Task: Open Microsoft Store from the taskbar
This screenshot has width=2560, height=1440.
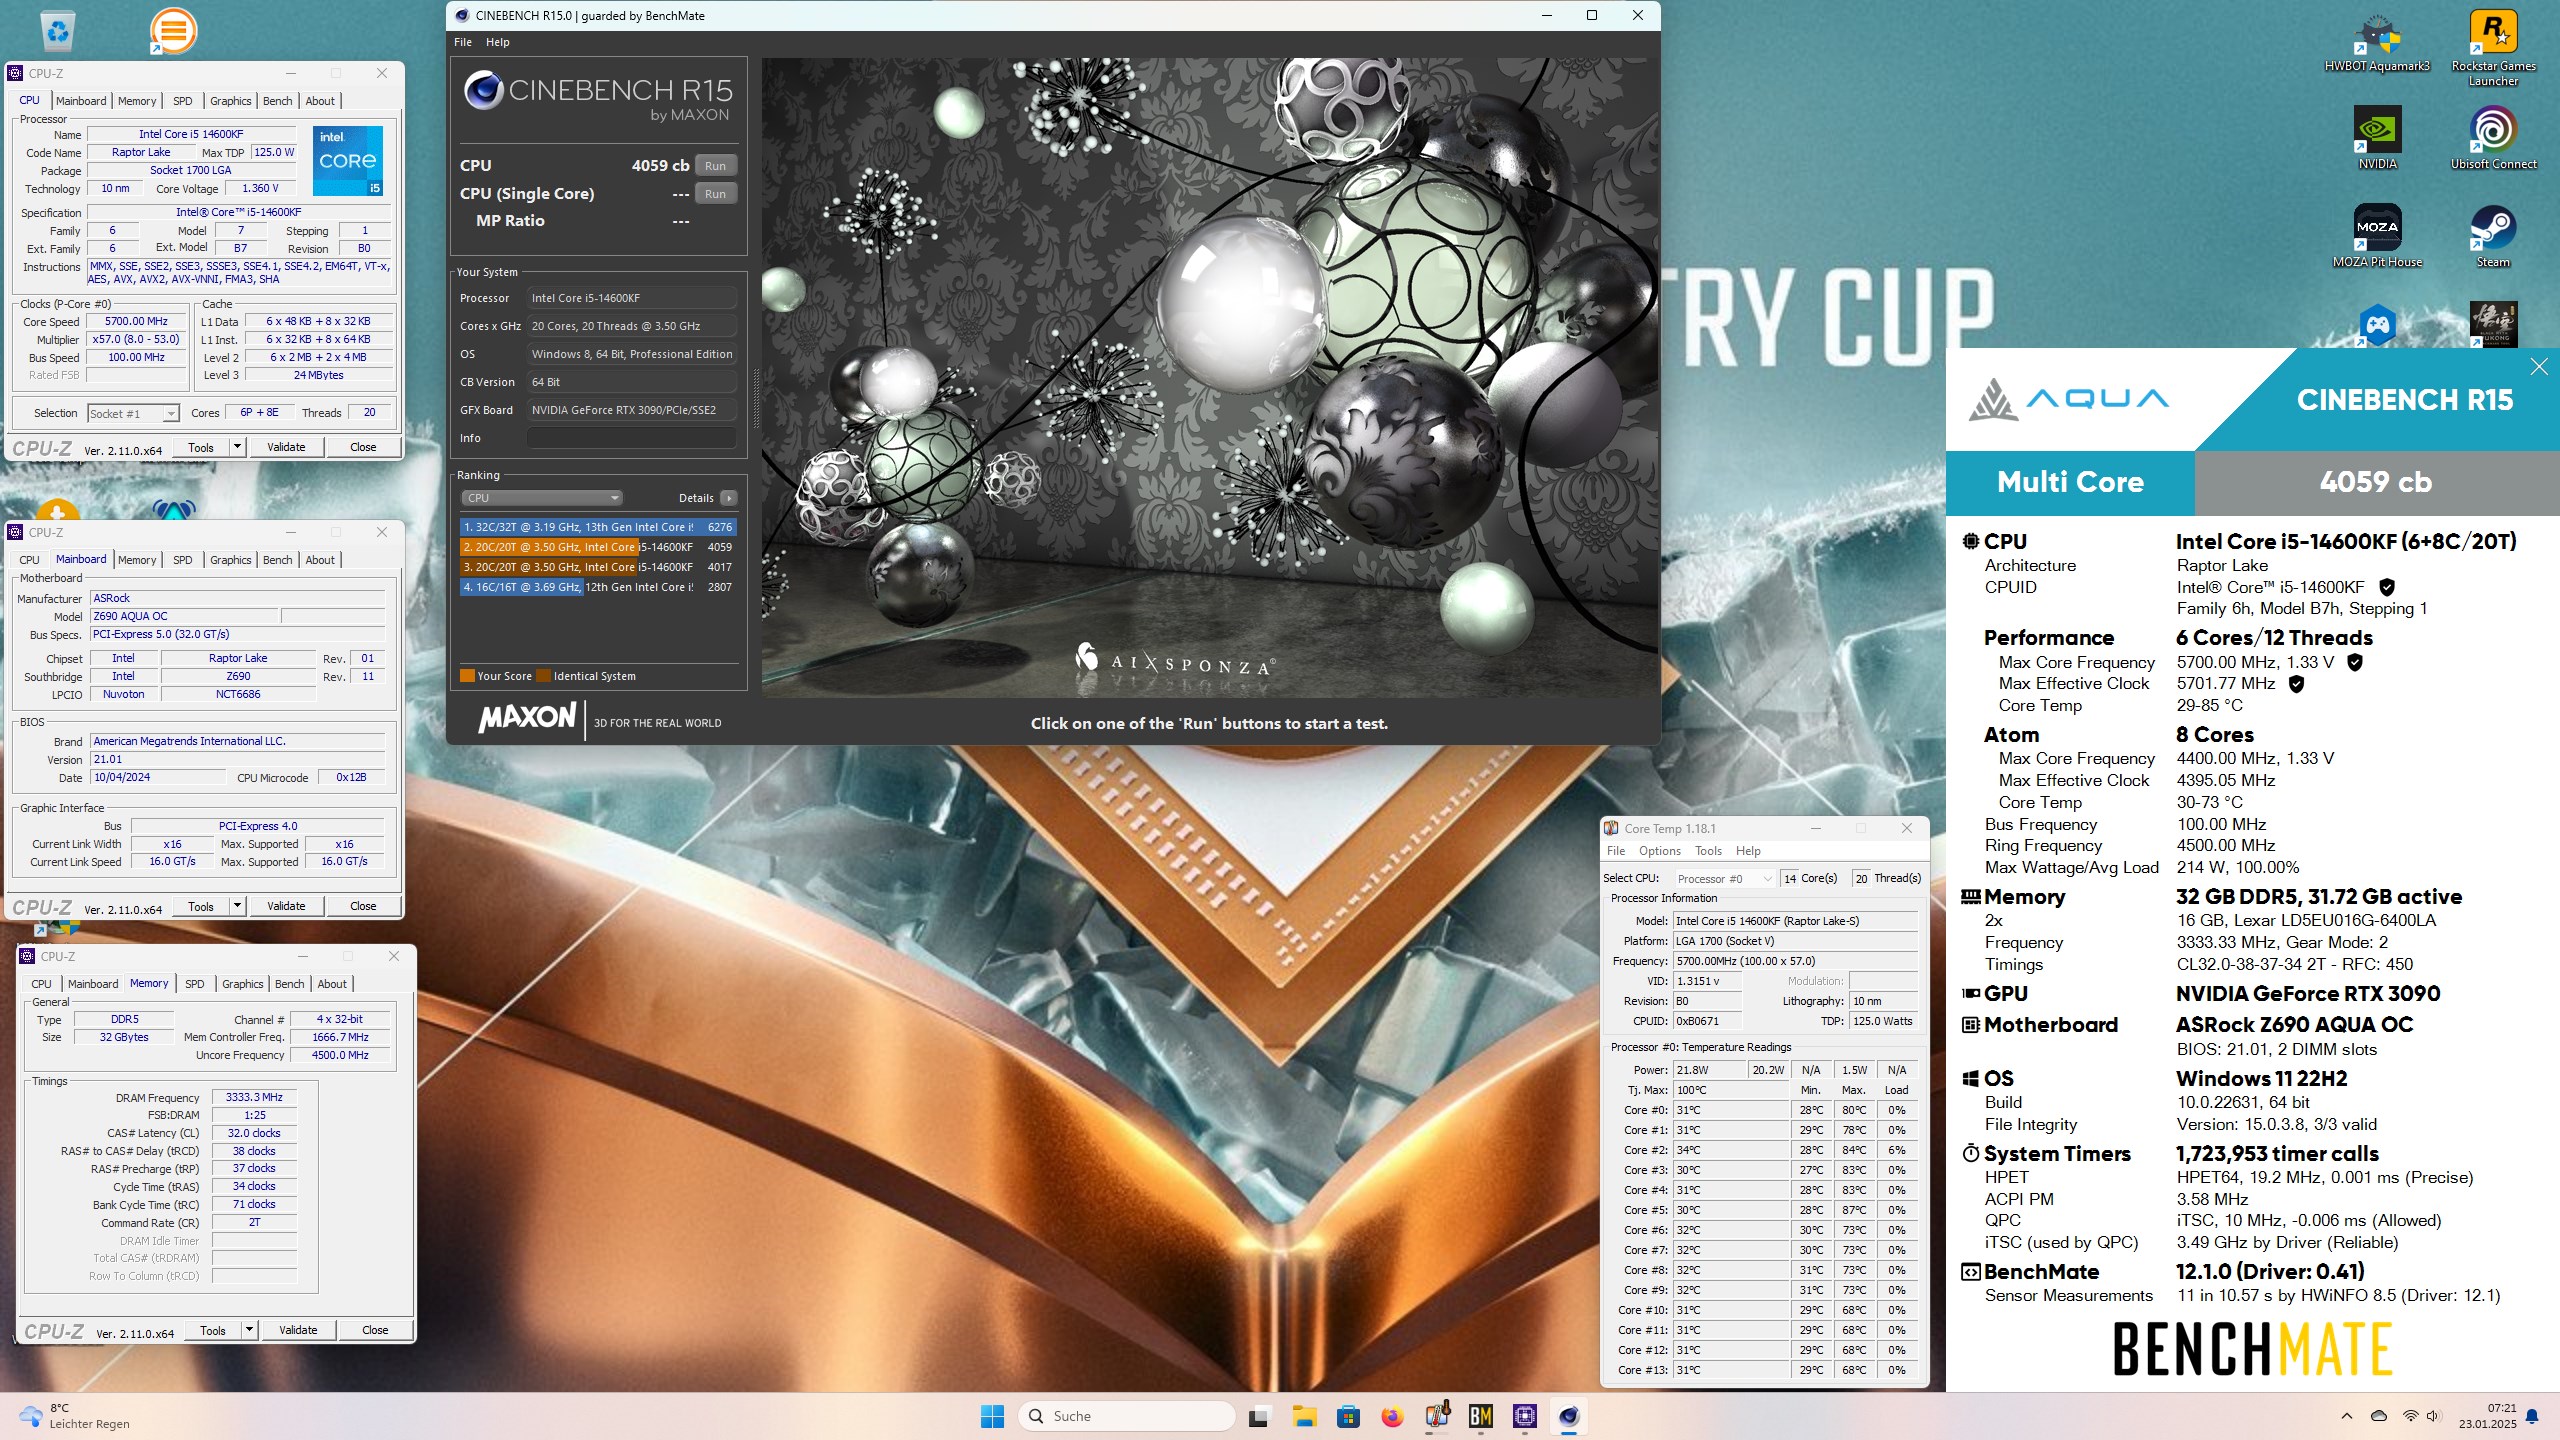Action: point(1348,1416)
